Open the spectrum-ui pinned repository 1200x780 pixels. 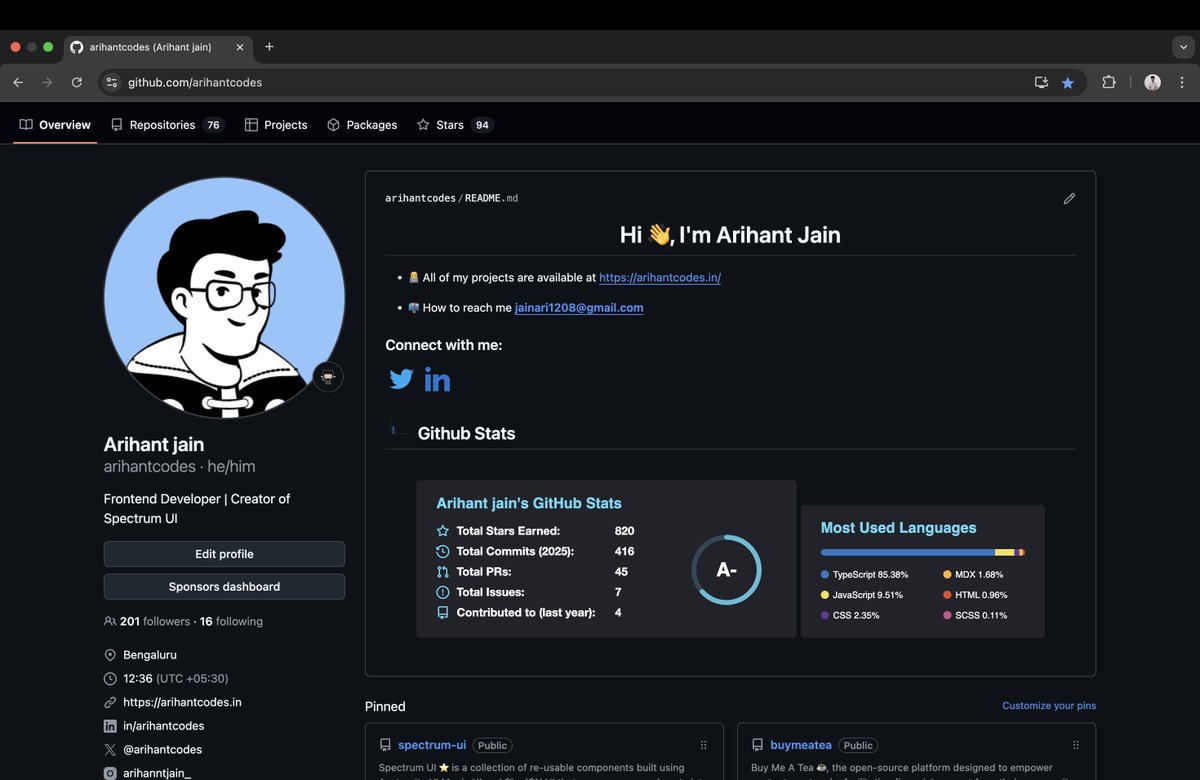432,745
